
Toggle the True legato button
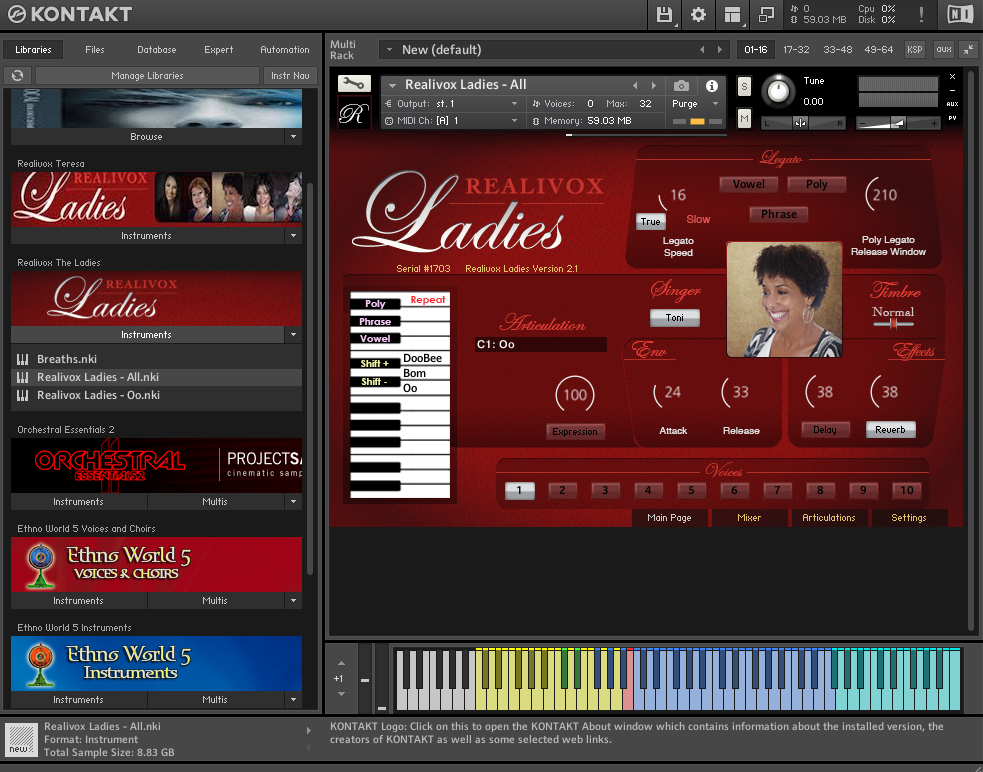[650, 221]
